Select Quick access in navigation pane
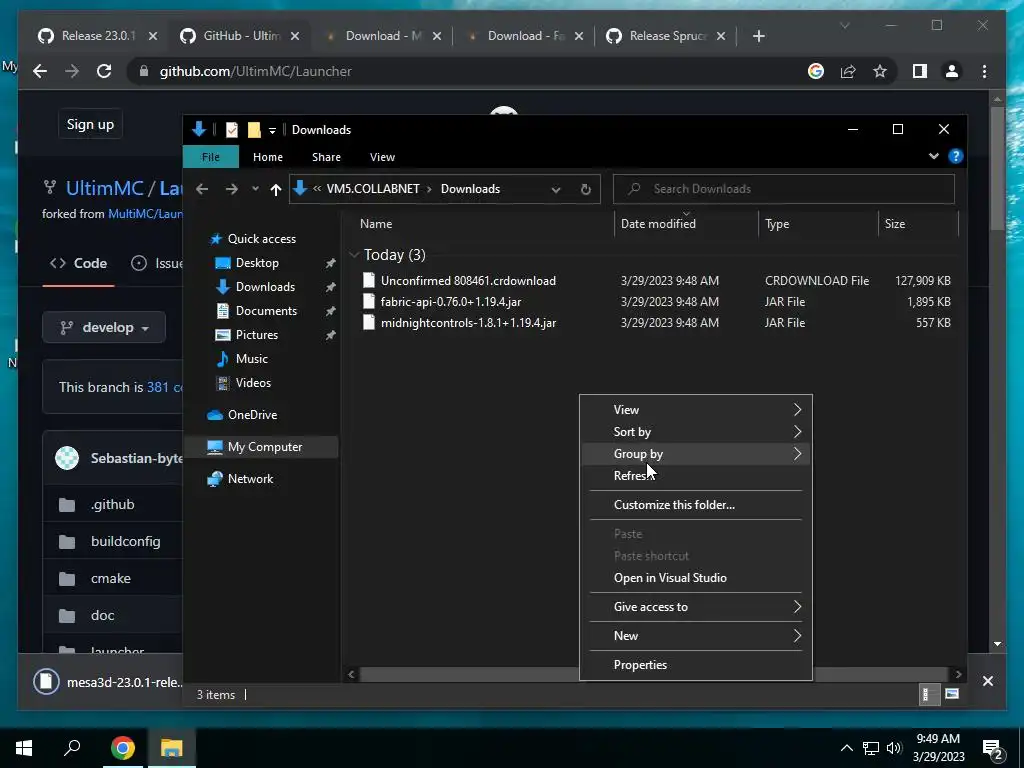The height and width of the screenshot is (768, 1024). 261,239
